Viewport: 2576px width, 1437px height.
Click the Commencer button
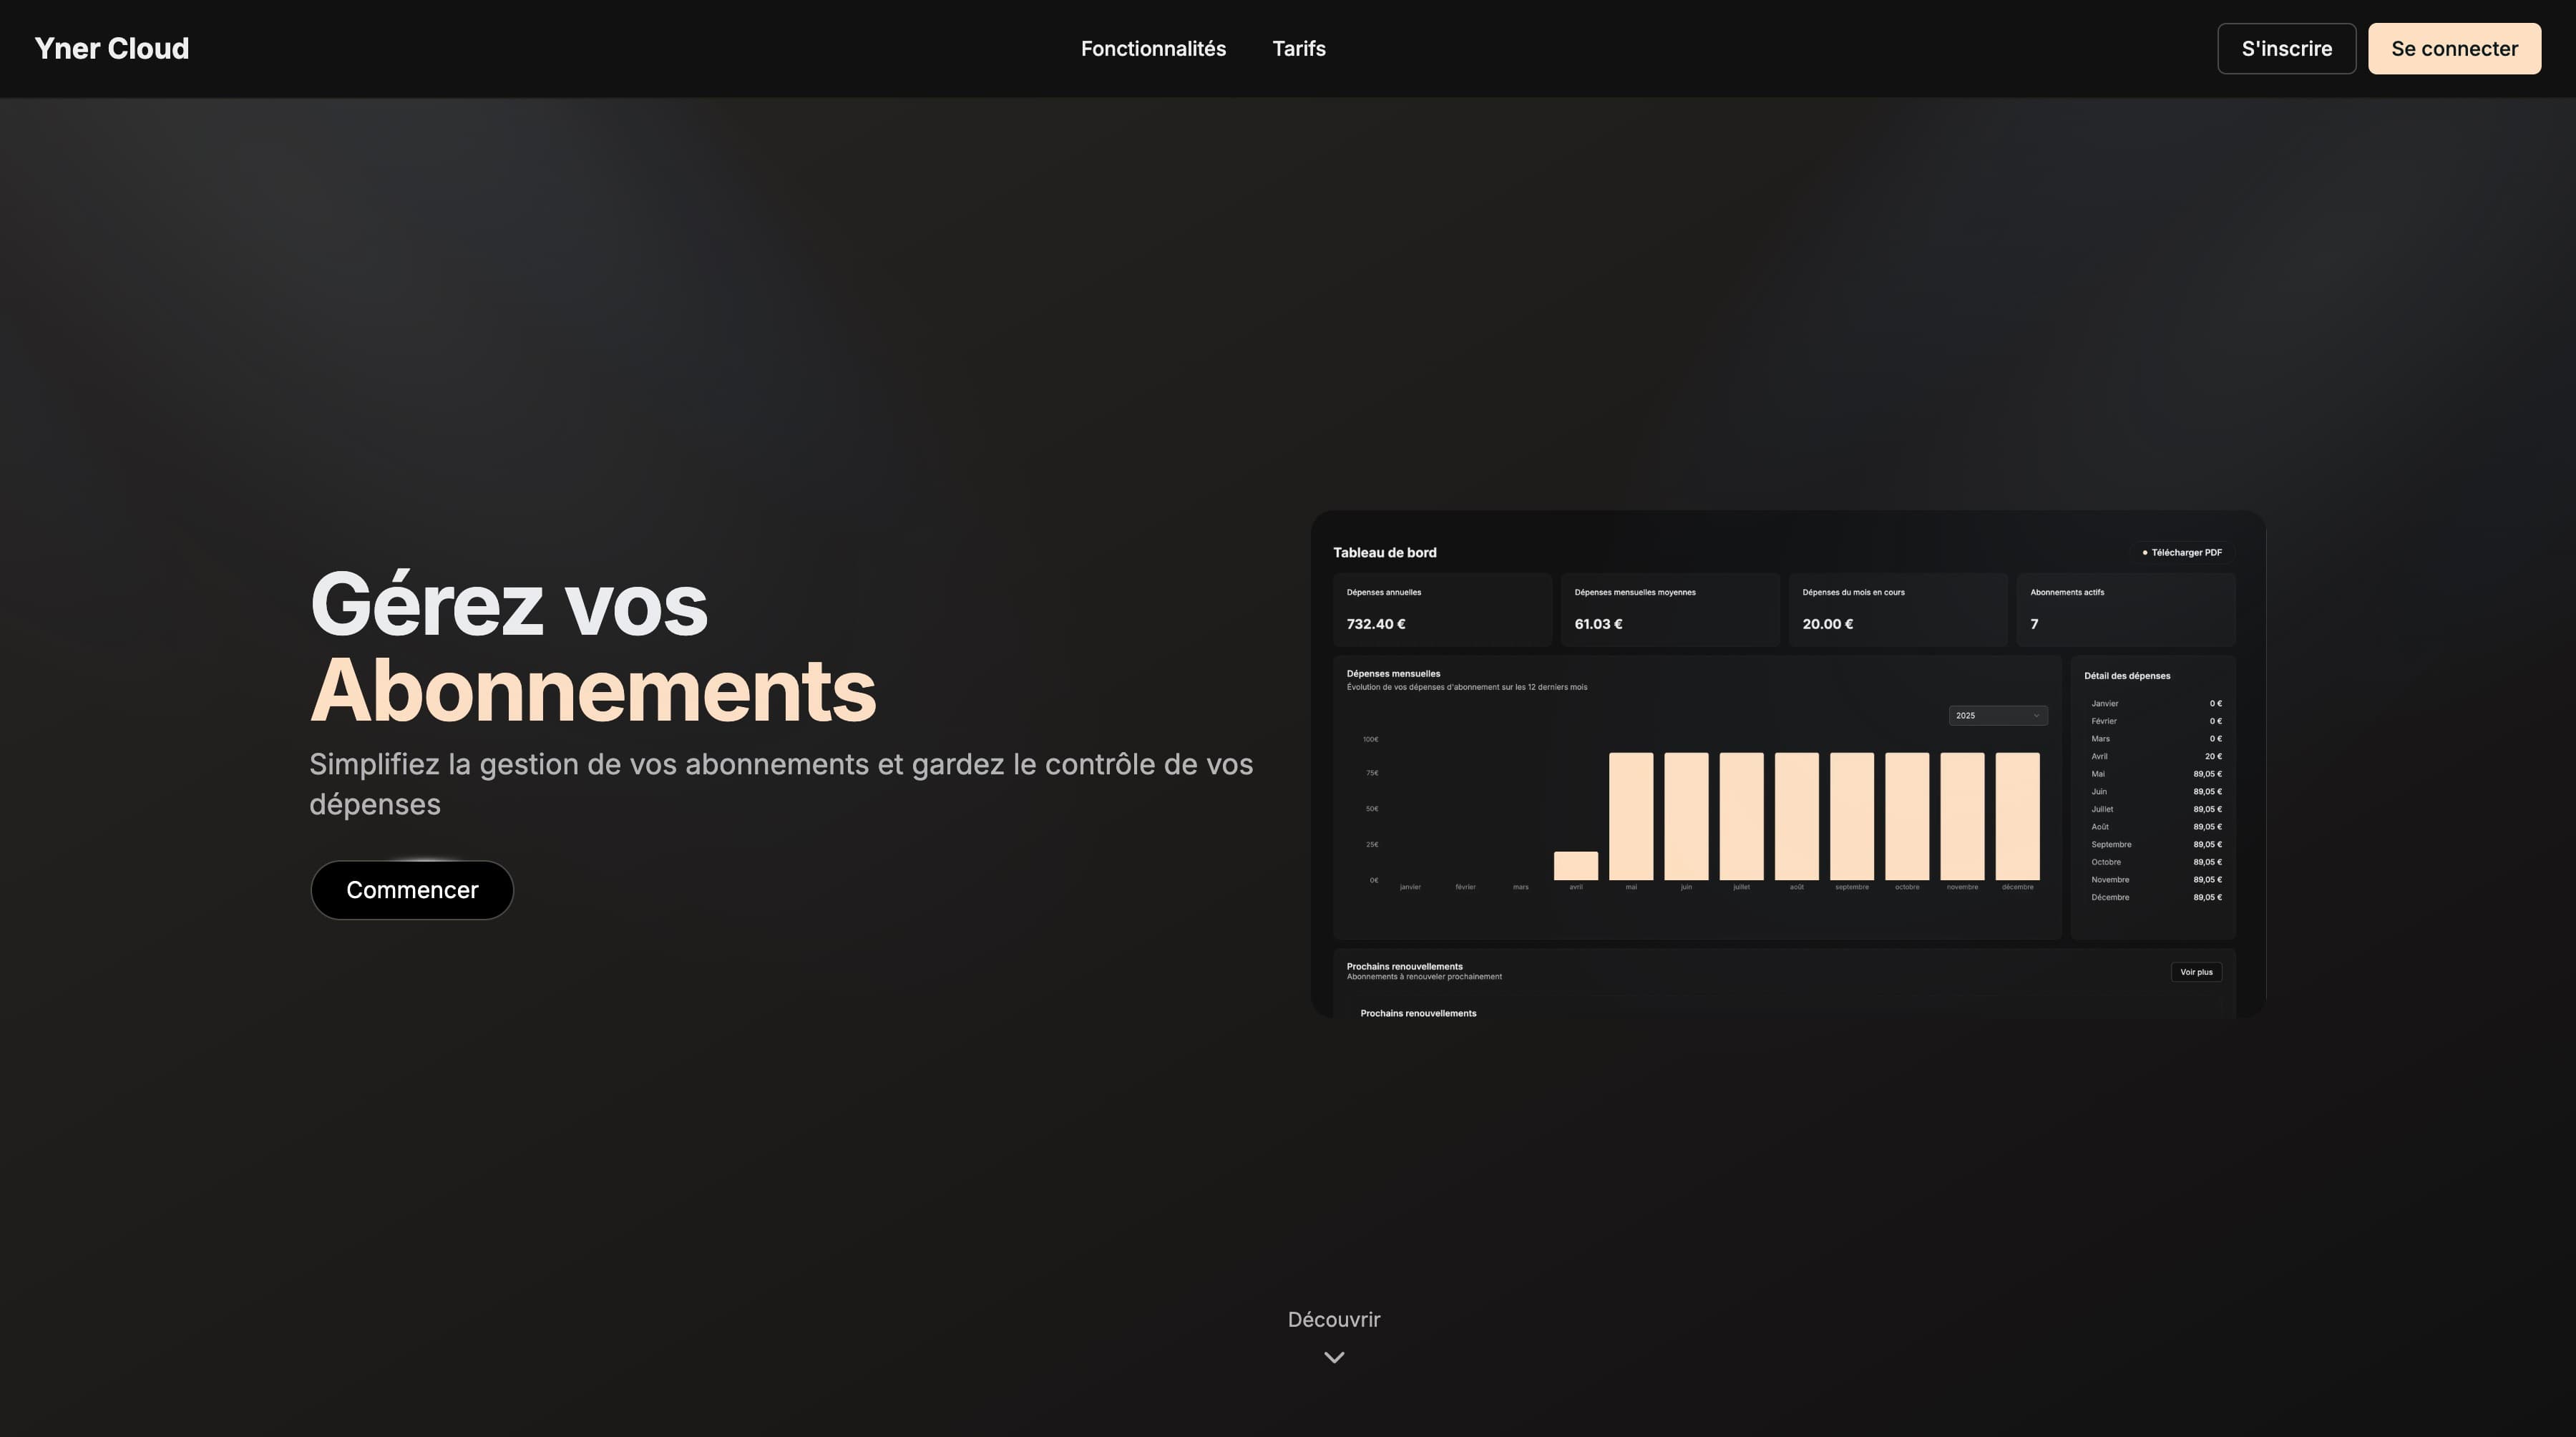411,889
